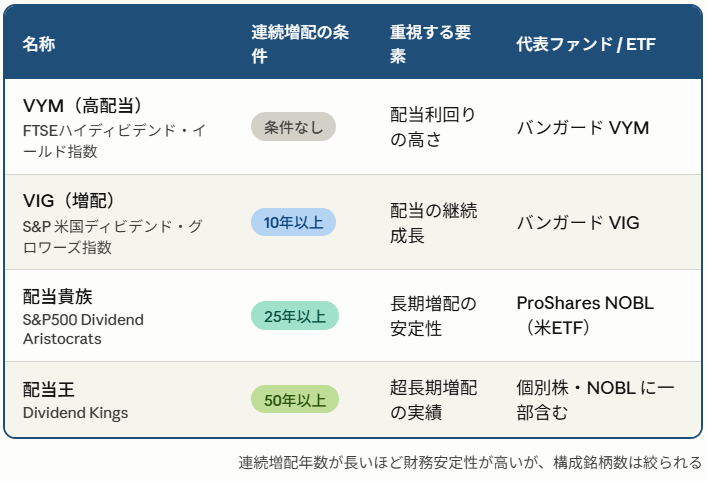707x481 pixels.
Task: Click the footnote caption below the table
Action: point(470,462)
